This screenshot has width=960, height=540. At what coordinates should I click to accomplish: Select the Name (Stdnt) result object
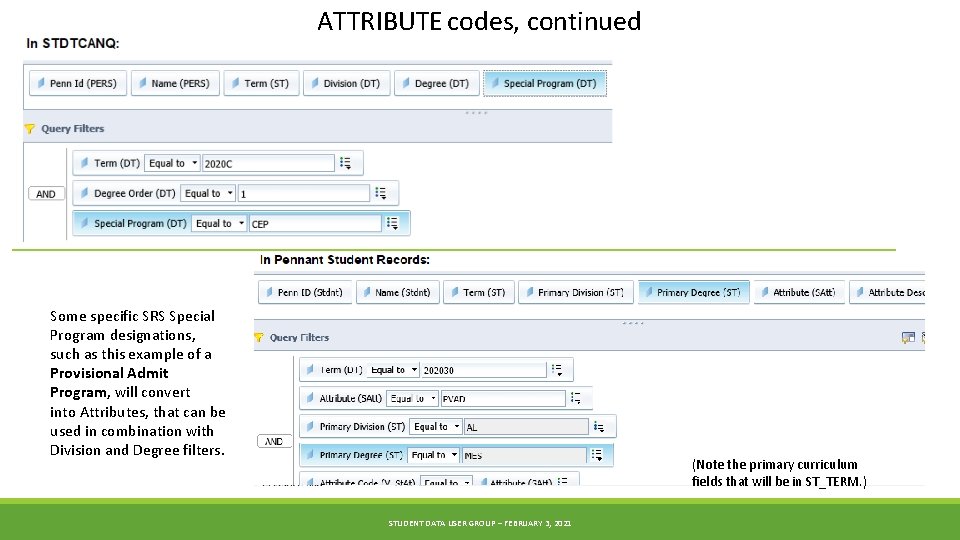coord(398,293)
